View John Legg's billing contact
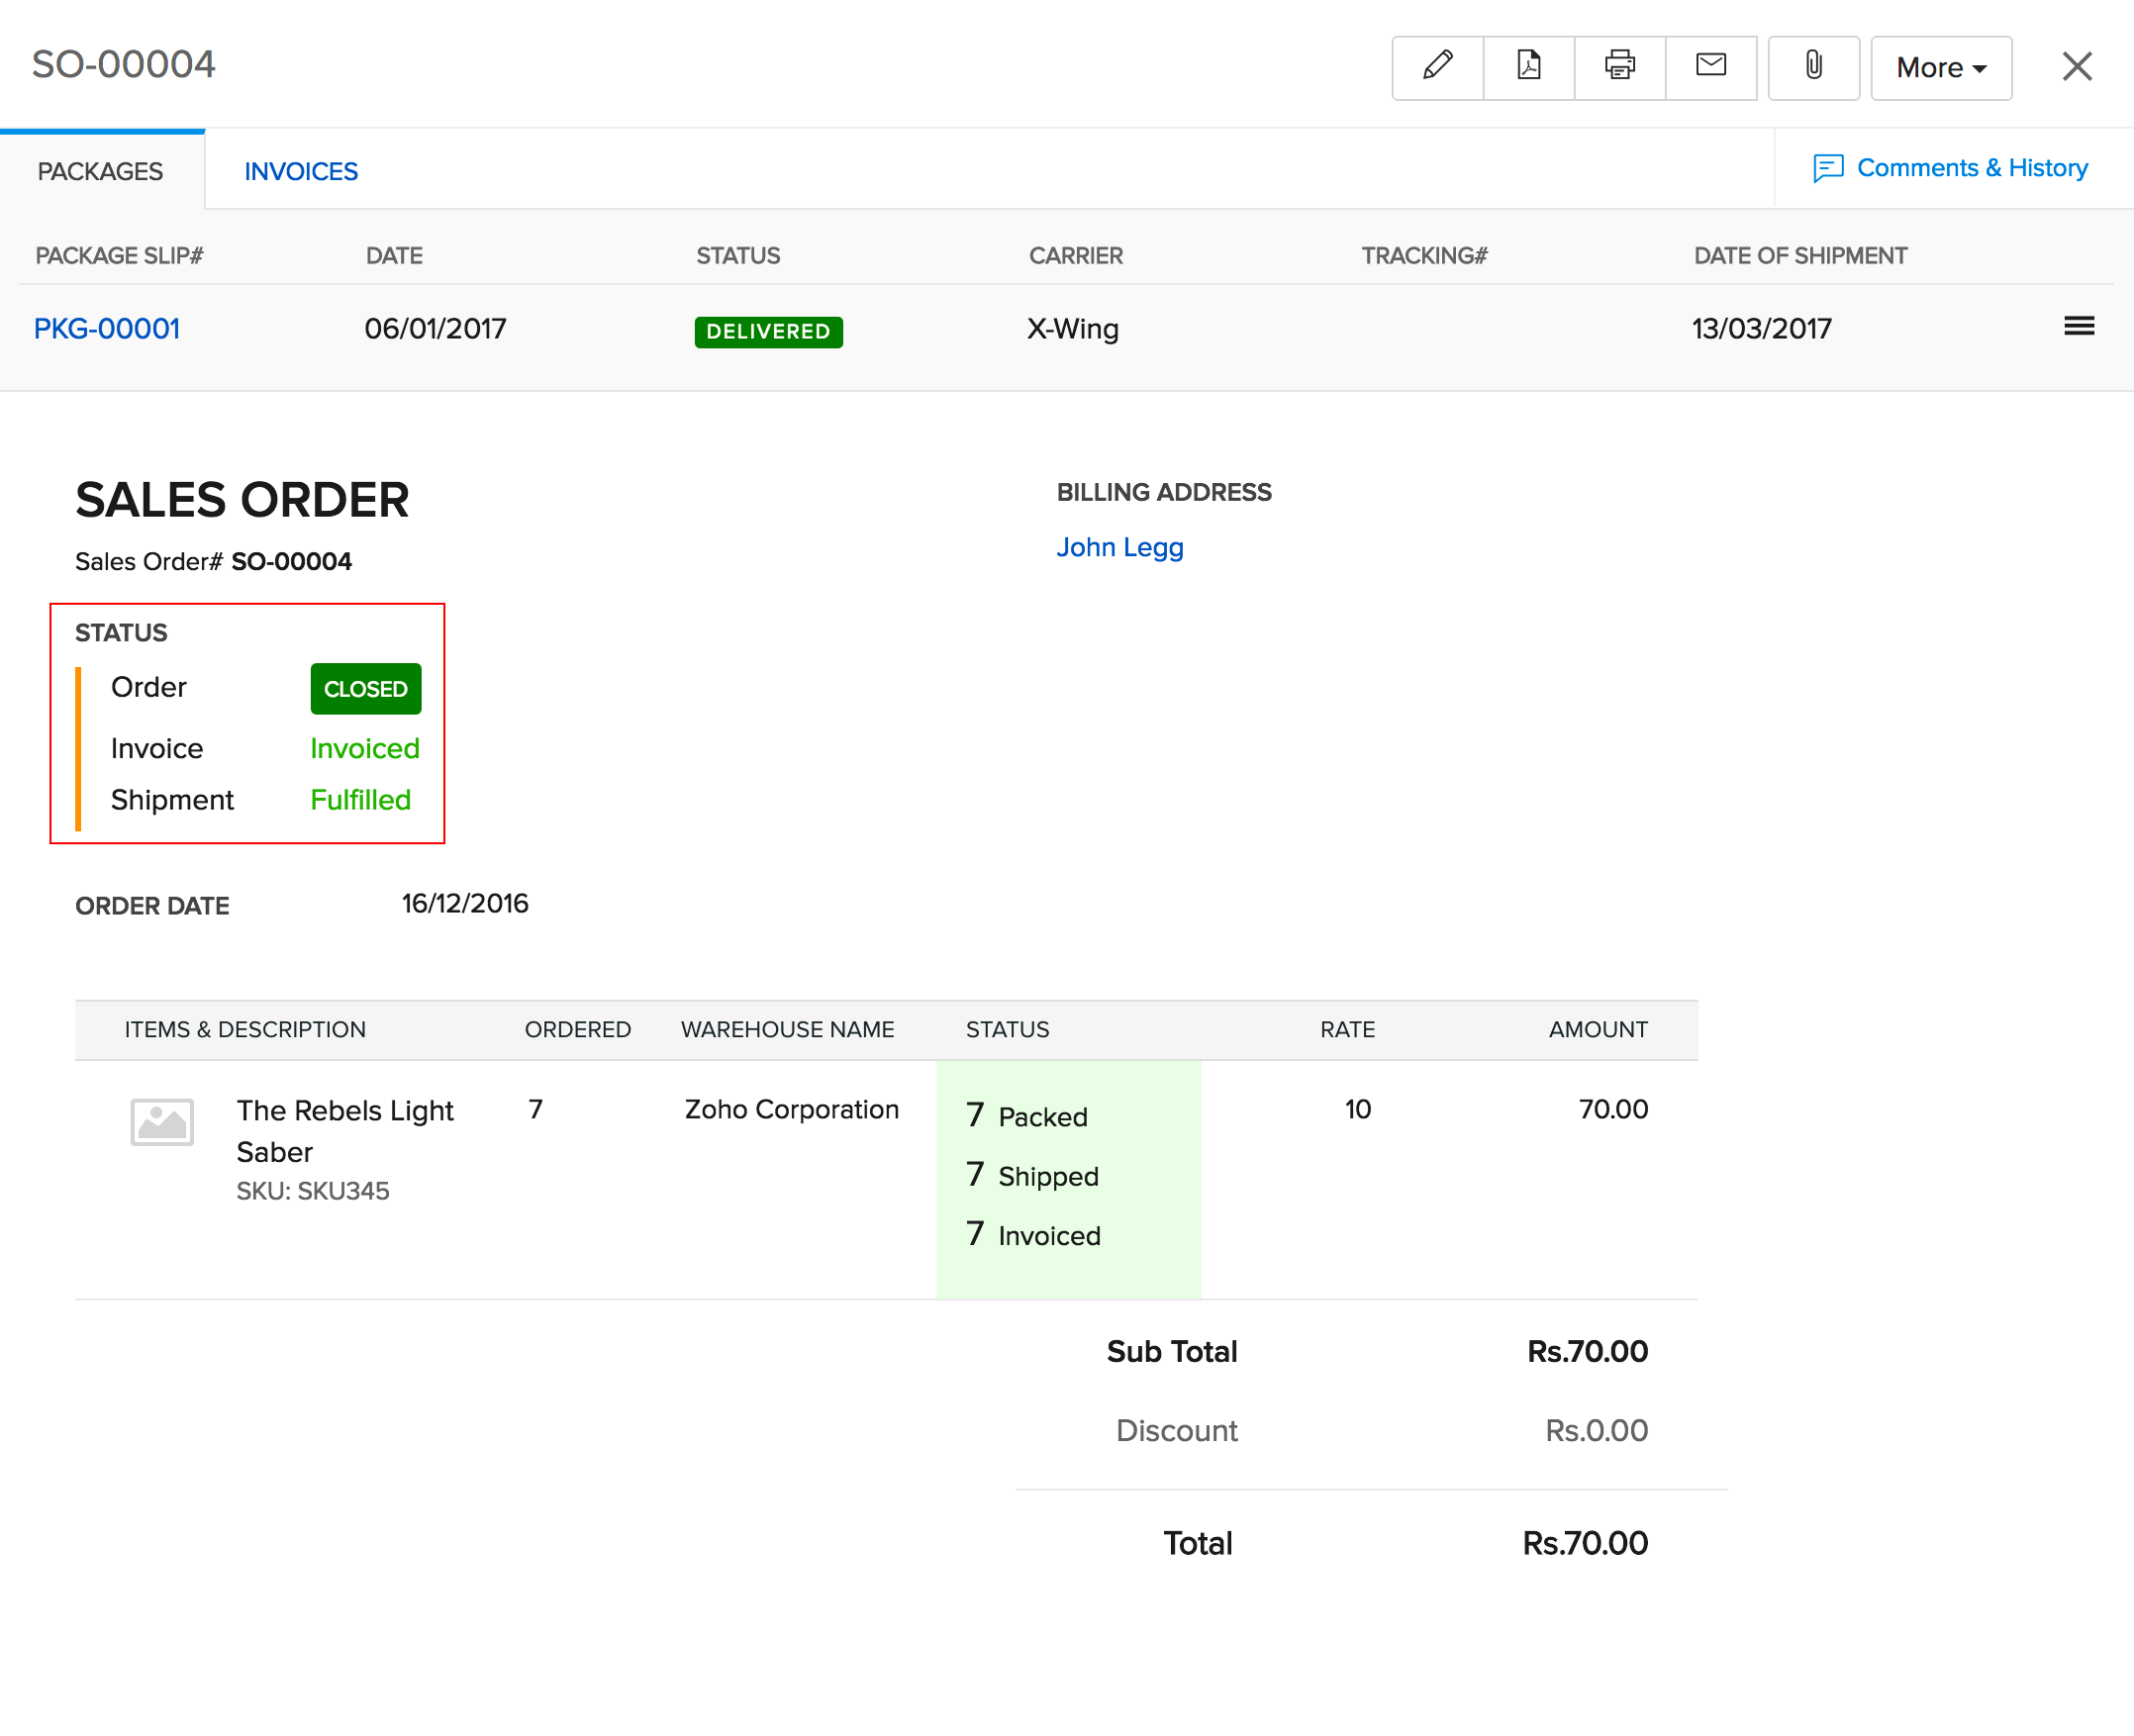This screenshot has width=2134, height=1736. pos(1120,547)
